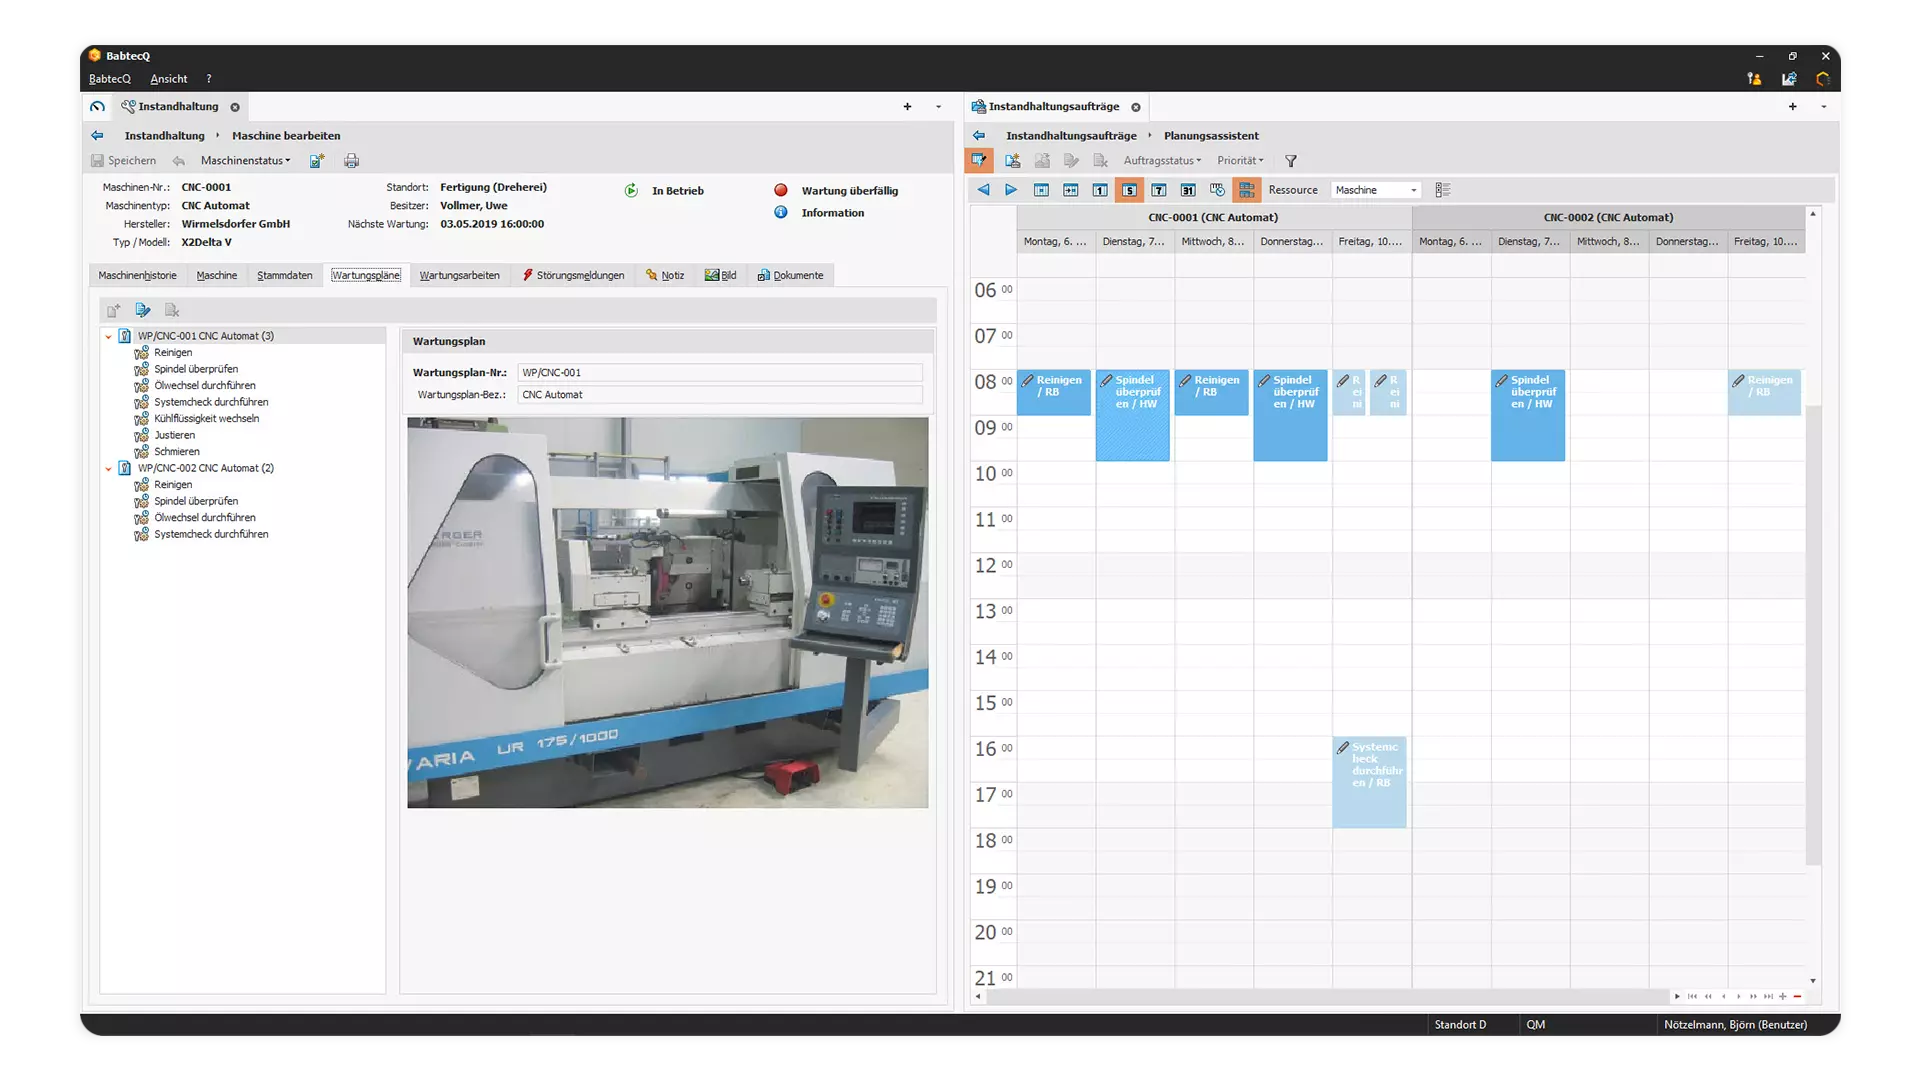1920x1080 pixels.
Task: Click the In Betrieb green status icon
Action: tap(631, 190)
